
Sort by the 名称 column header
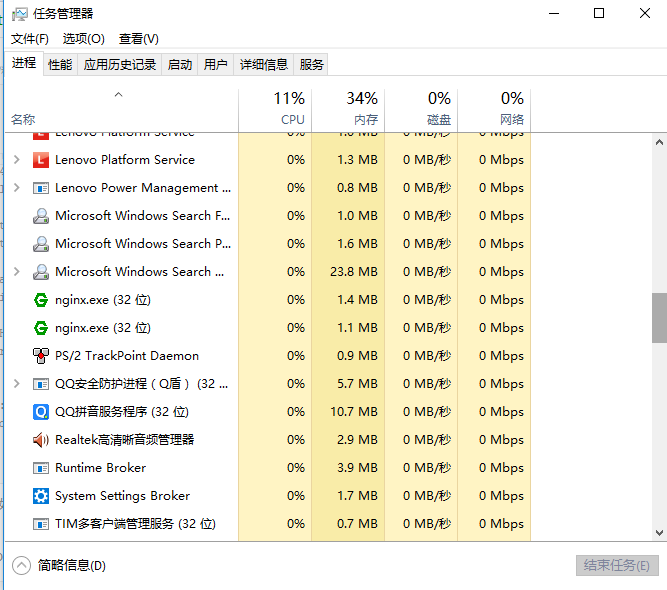pyautogui.click(x=121, y=110)
